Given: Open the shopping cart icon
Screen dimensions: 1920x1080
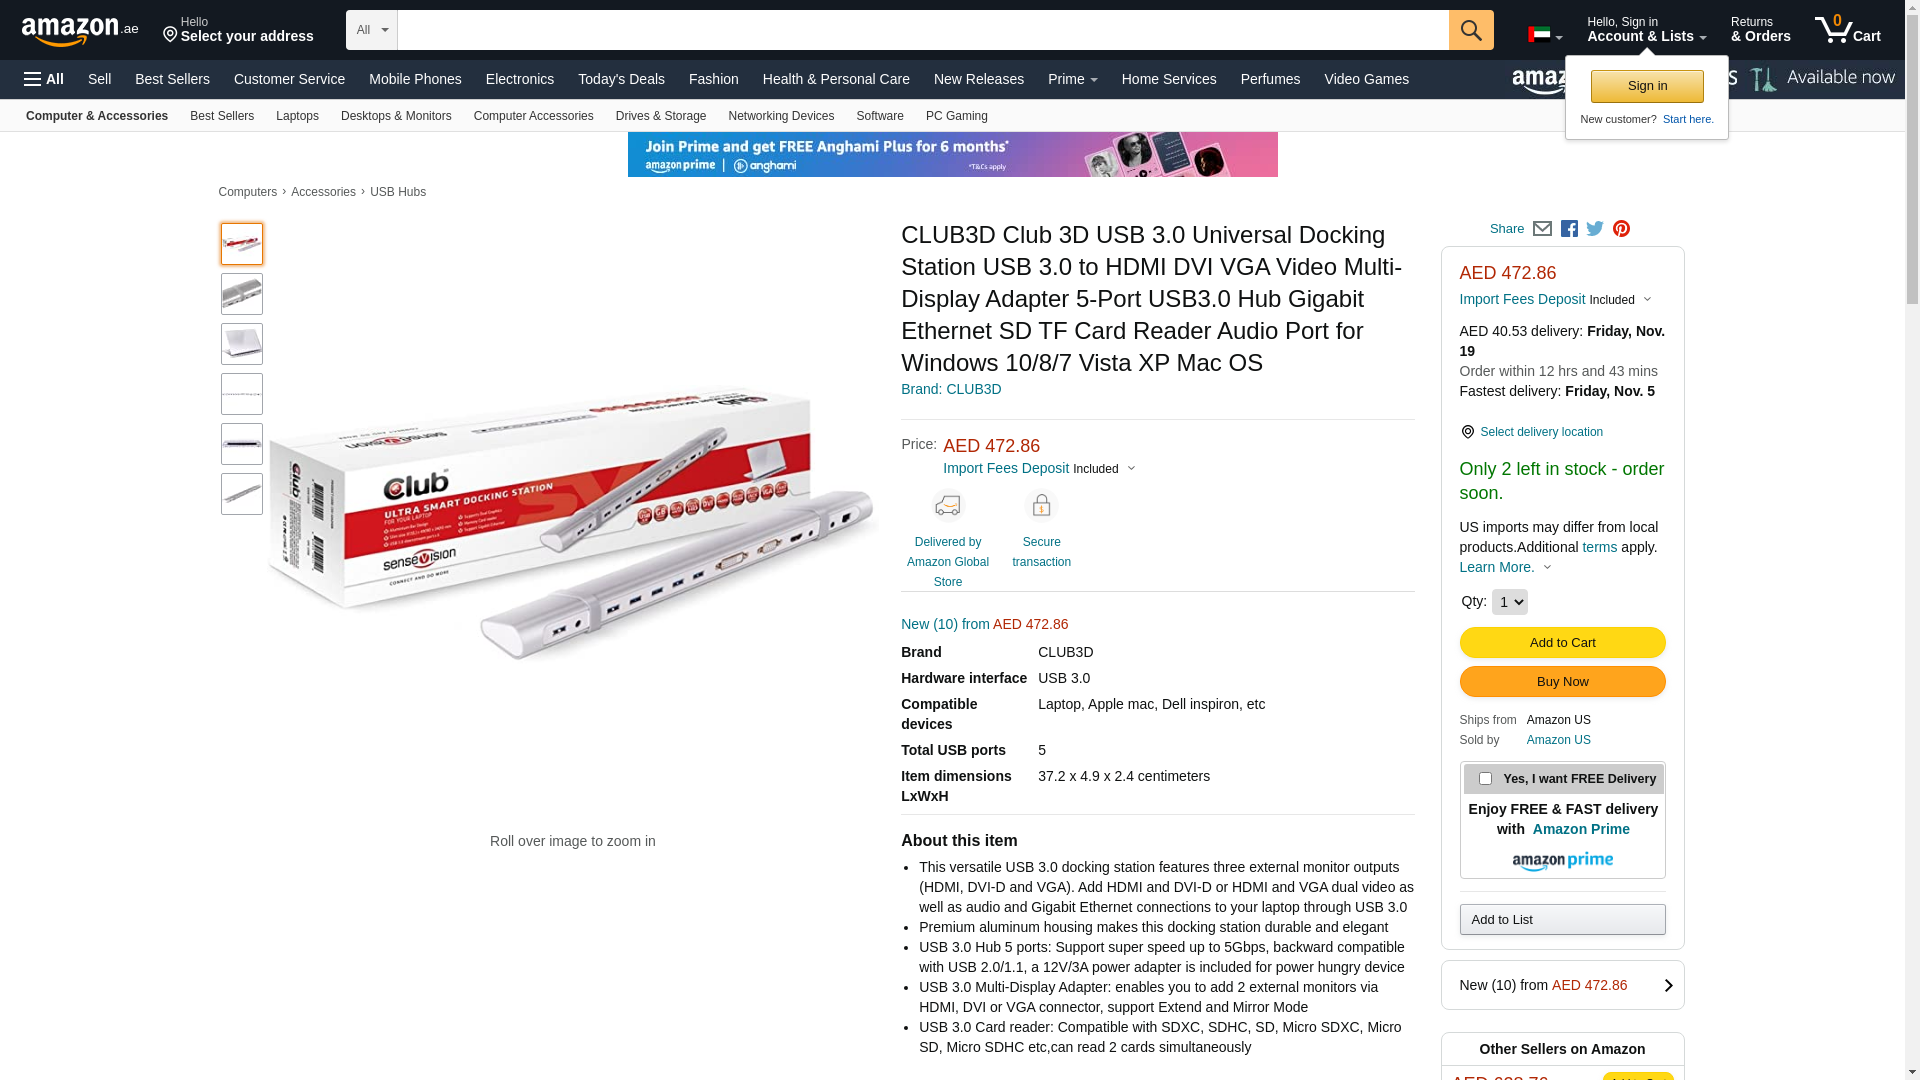Looking at the screenshot, I should coord(1848,29).
